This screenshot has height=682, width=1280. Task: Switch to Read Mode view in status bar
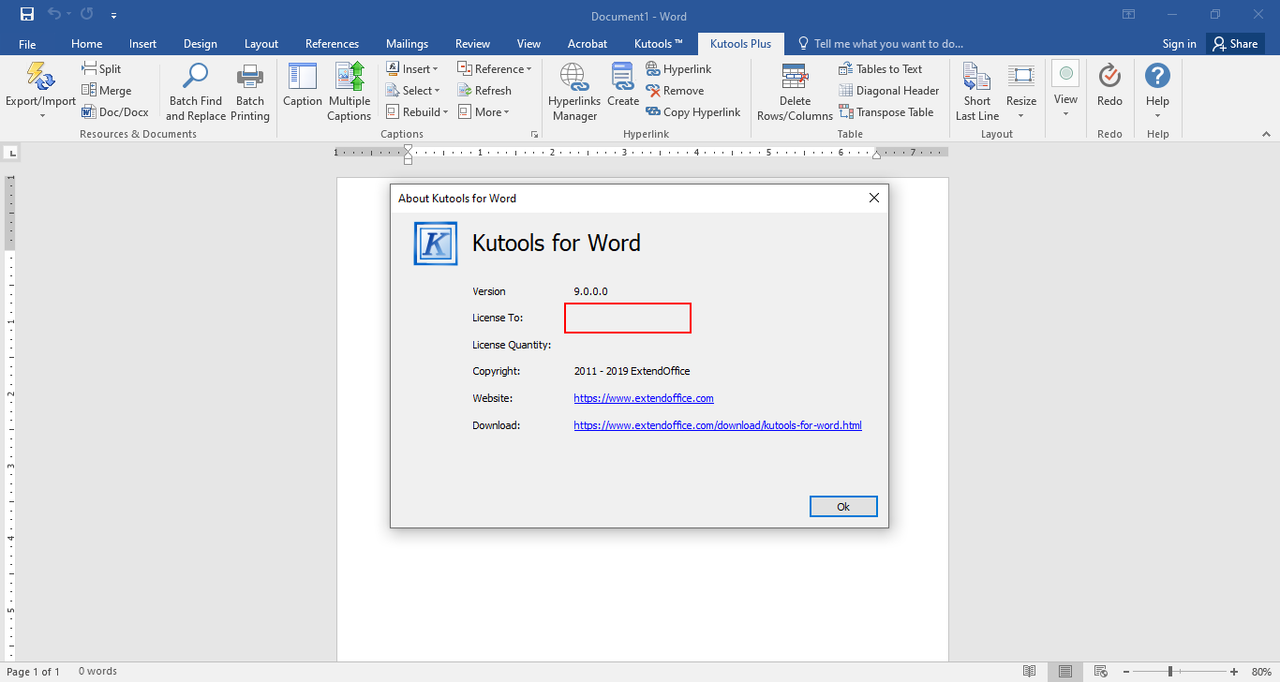point(1030,672)
